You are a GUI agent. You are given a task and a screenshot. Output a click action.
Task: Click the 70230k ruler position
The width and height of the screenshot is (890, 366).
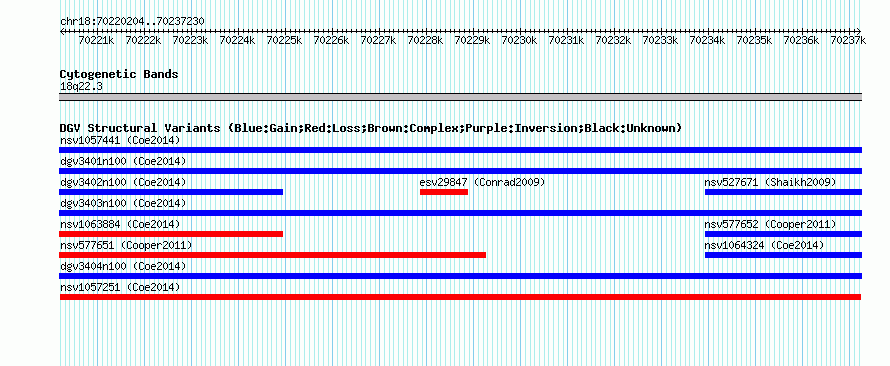click(x=520, y=40)
